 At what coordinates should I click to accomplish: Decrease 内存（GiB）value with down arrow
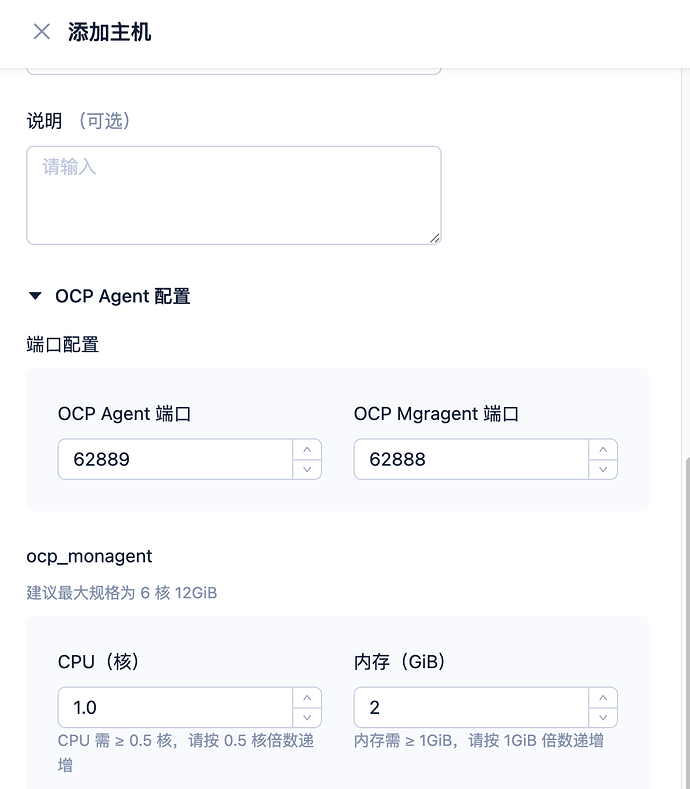pyautogui.click(x=603, y=717)
